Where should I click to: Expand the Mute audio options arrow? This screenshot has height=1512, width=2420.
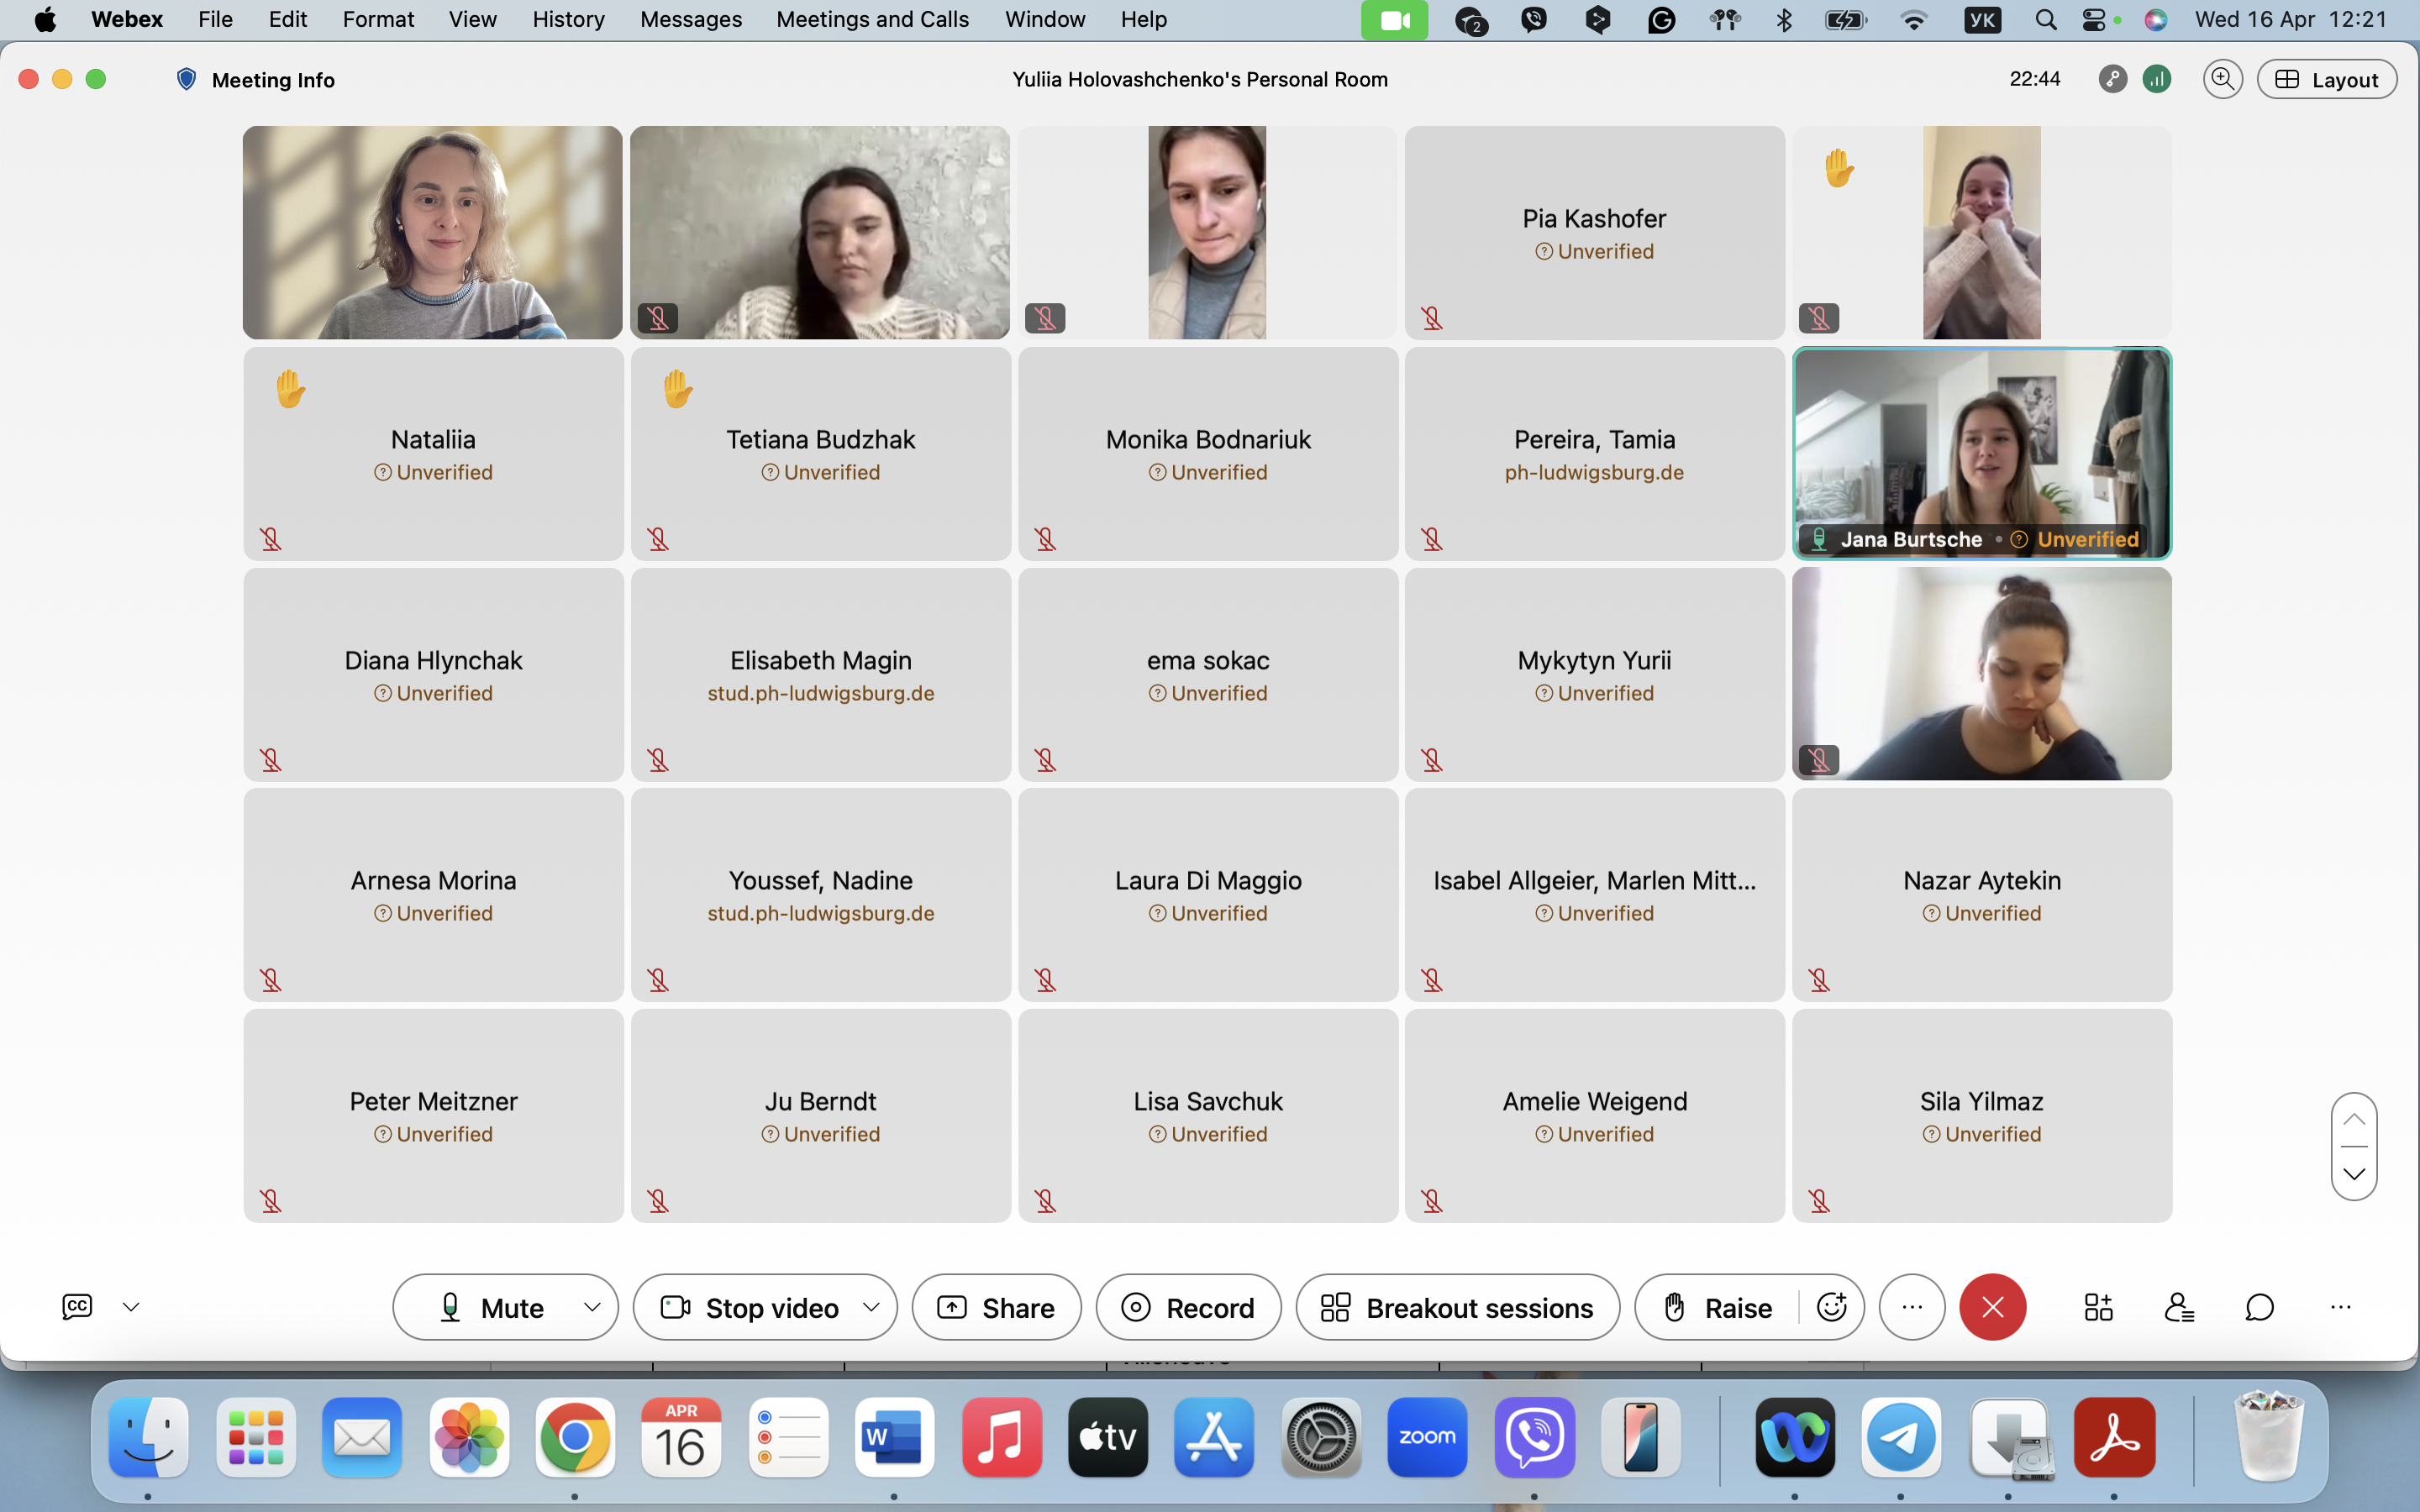[592, 1307]
